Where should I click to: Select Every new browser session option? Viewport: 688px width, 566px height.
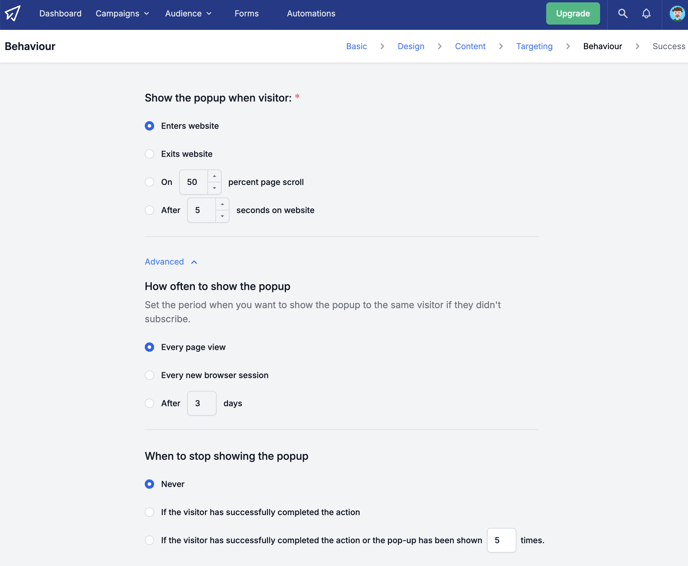click(150, 375)
